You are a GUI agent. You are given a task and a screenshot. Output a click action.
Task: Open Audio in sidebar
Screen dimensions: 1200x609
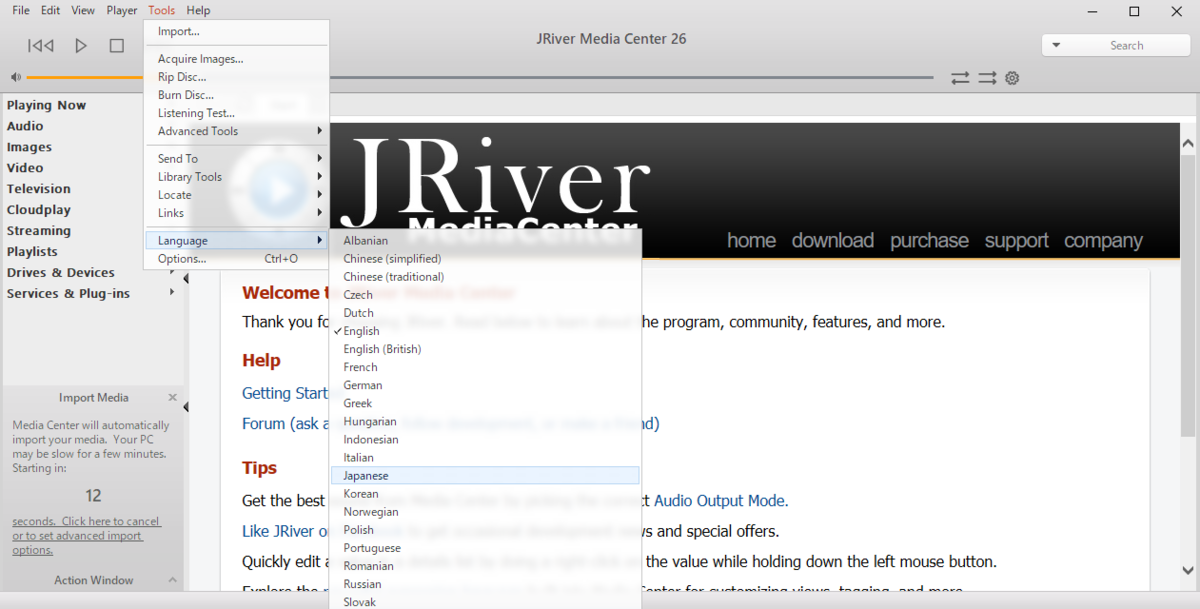[25, 126]
